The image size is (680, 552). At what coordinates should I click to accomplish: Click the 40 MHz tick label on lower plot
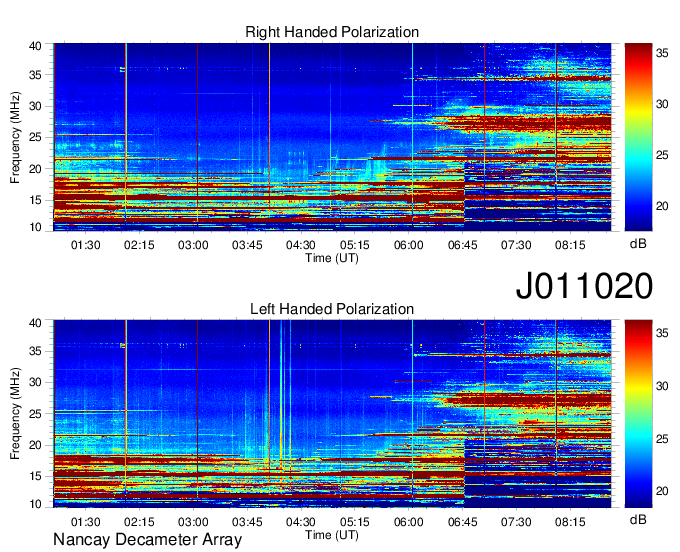coord(35,323)
